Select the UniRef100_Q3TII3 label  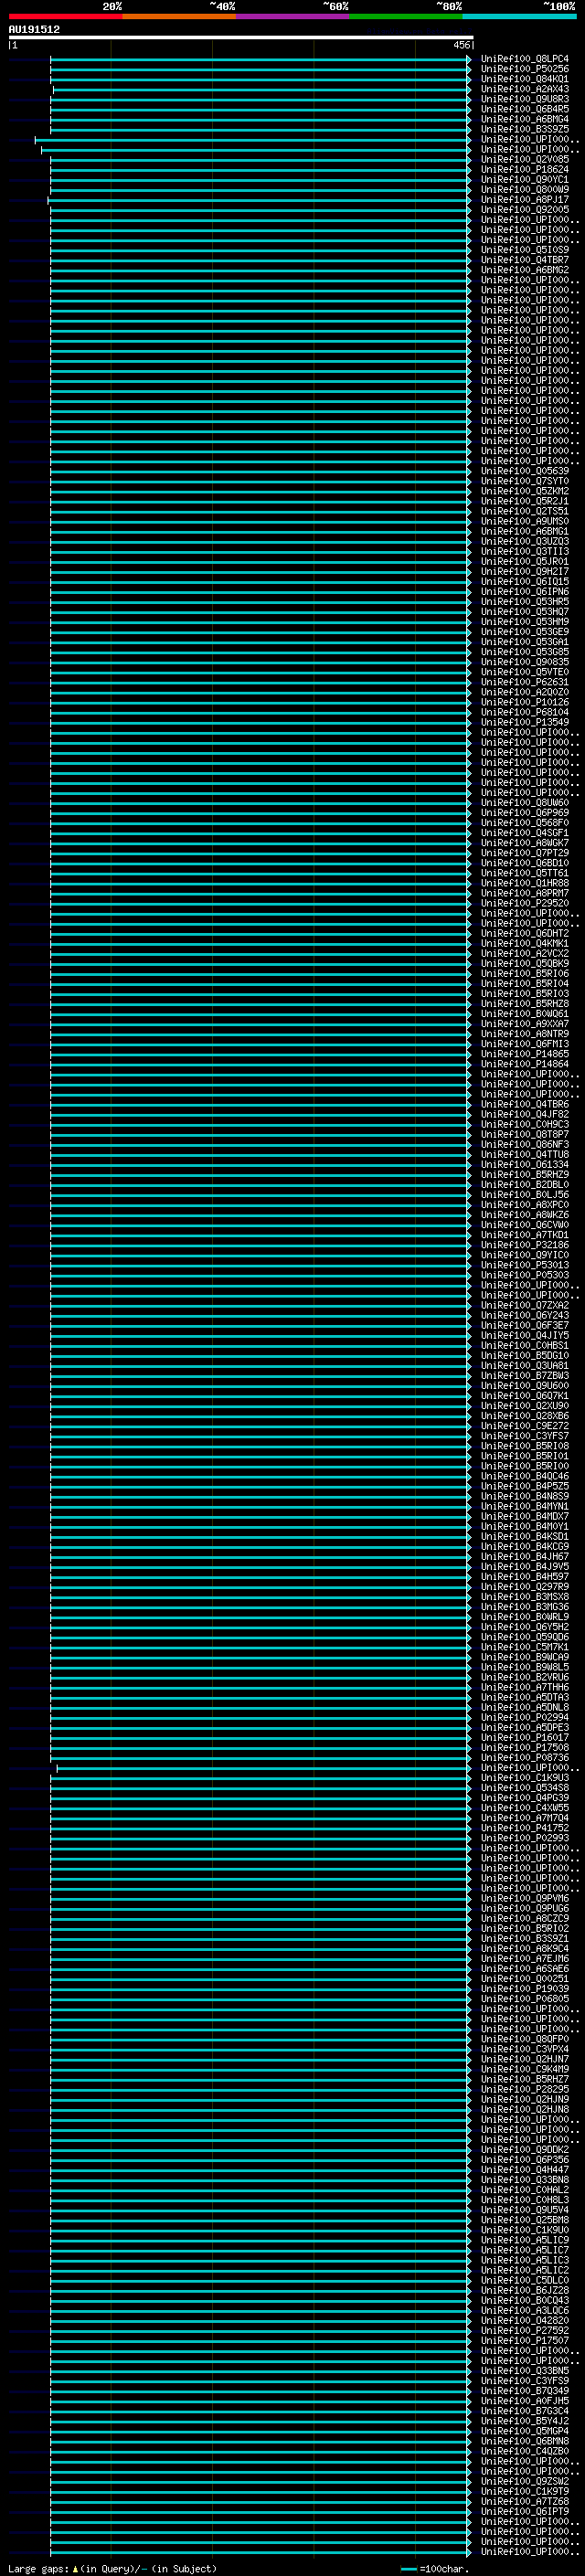524,551
